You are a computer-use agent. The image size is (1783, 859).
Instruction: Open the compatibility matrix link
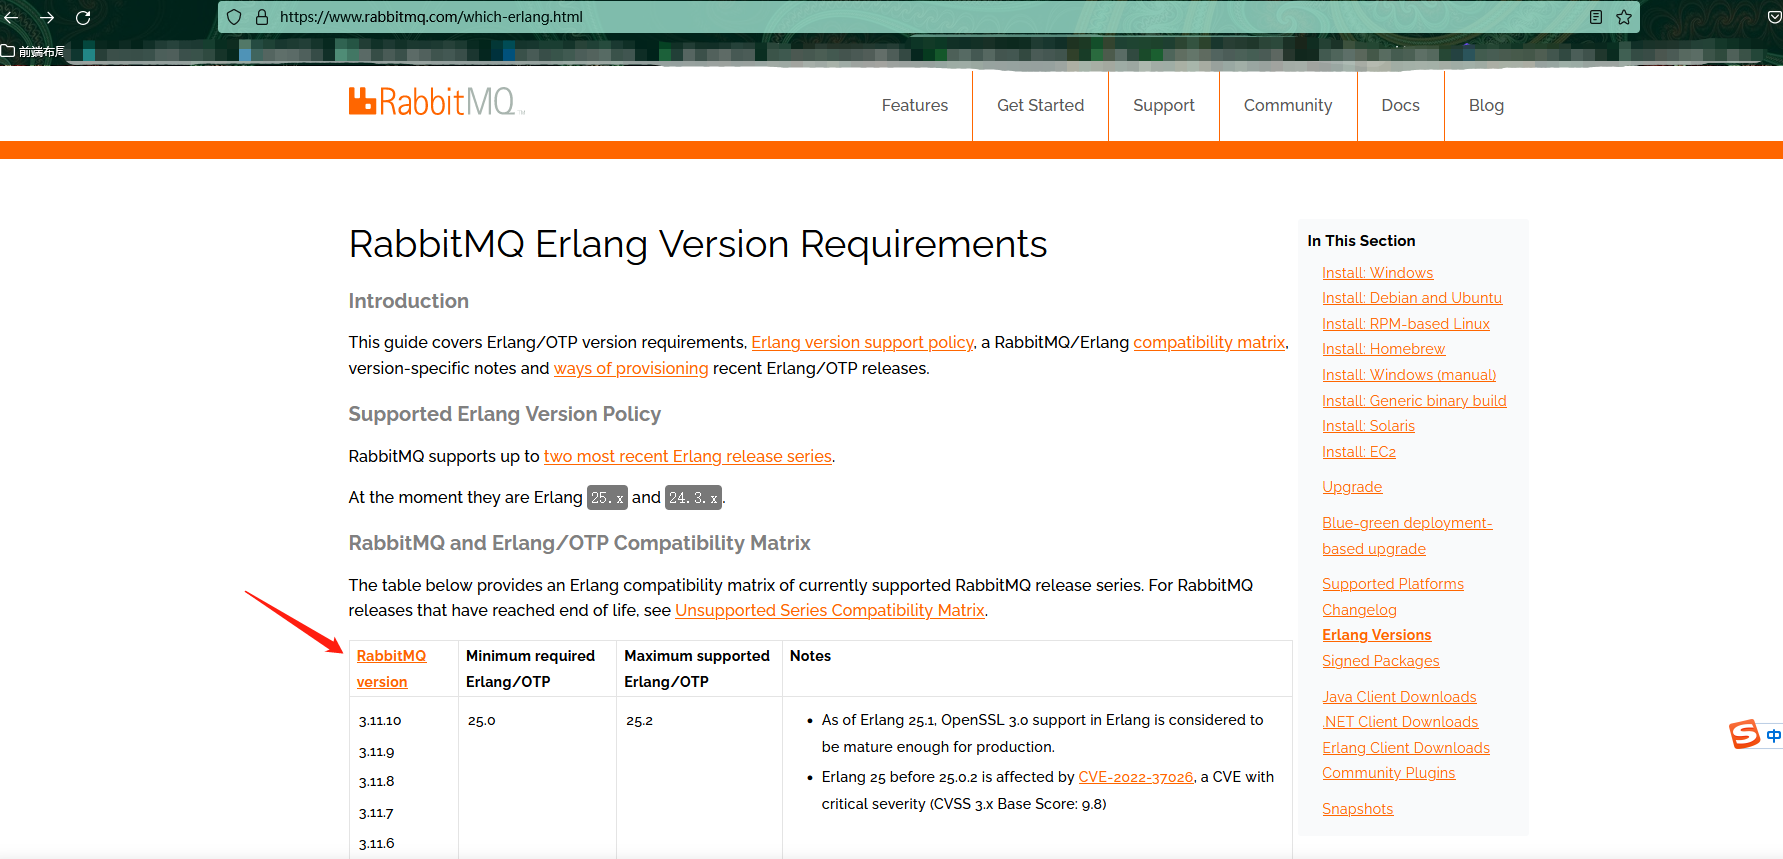pyautogui.click(x=1209, y=342)
